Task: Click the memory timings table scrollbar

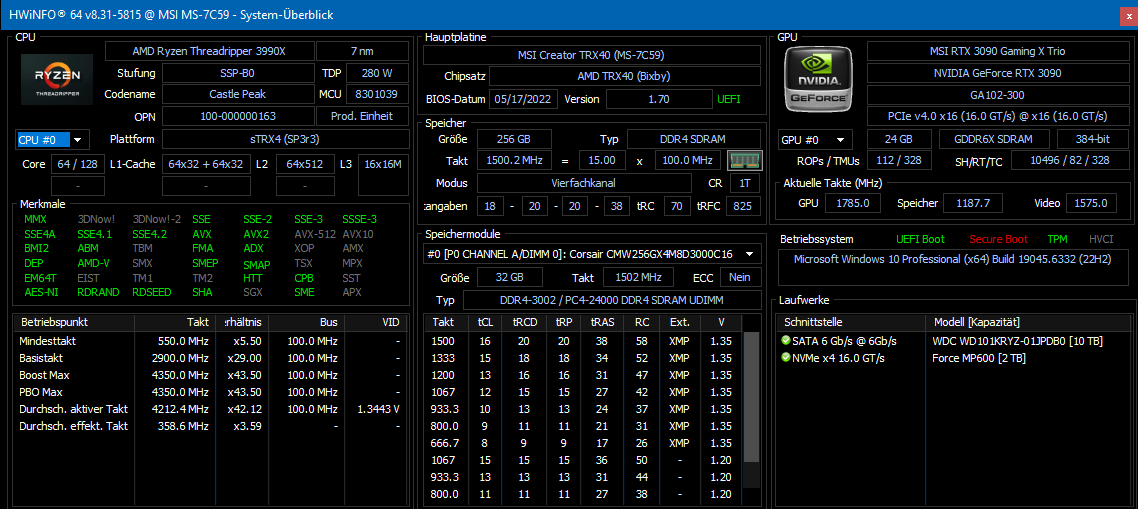Action: 752,396
